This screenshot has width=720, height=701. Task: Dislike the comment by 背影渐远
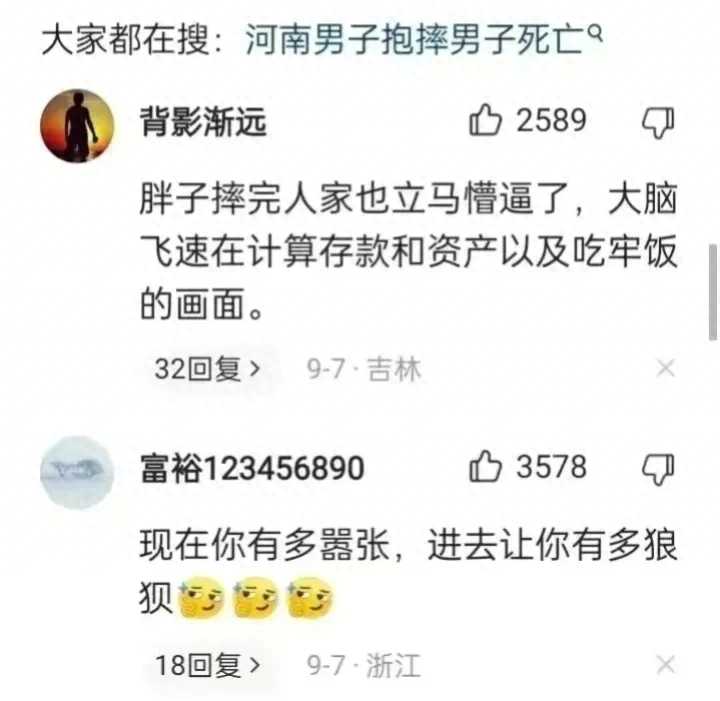(658, 123)
